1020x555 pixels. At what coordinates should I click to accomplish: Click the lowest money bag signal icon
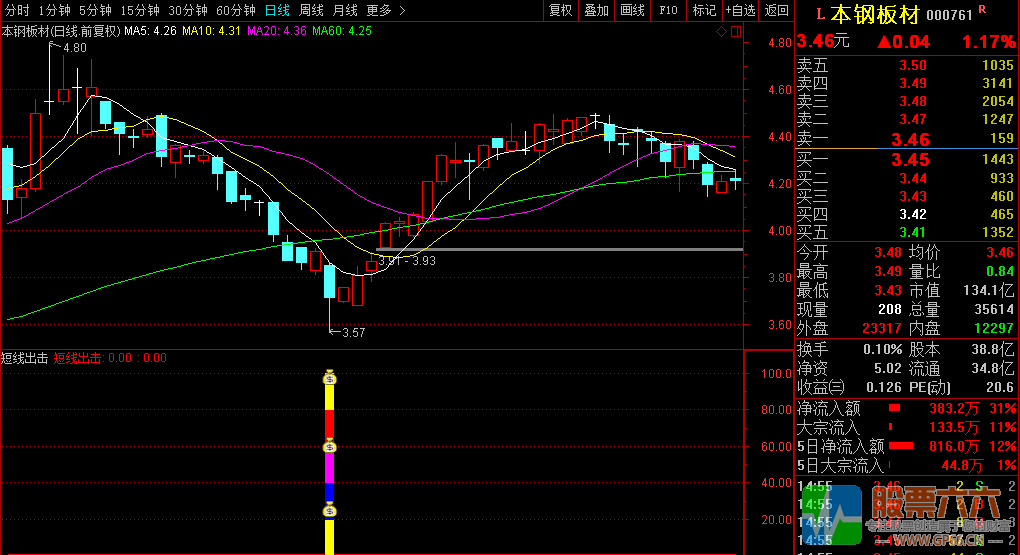coord(330,511)
